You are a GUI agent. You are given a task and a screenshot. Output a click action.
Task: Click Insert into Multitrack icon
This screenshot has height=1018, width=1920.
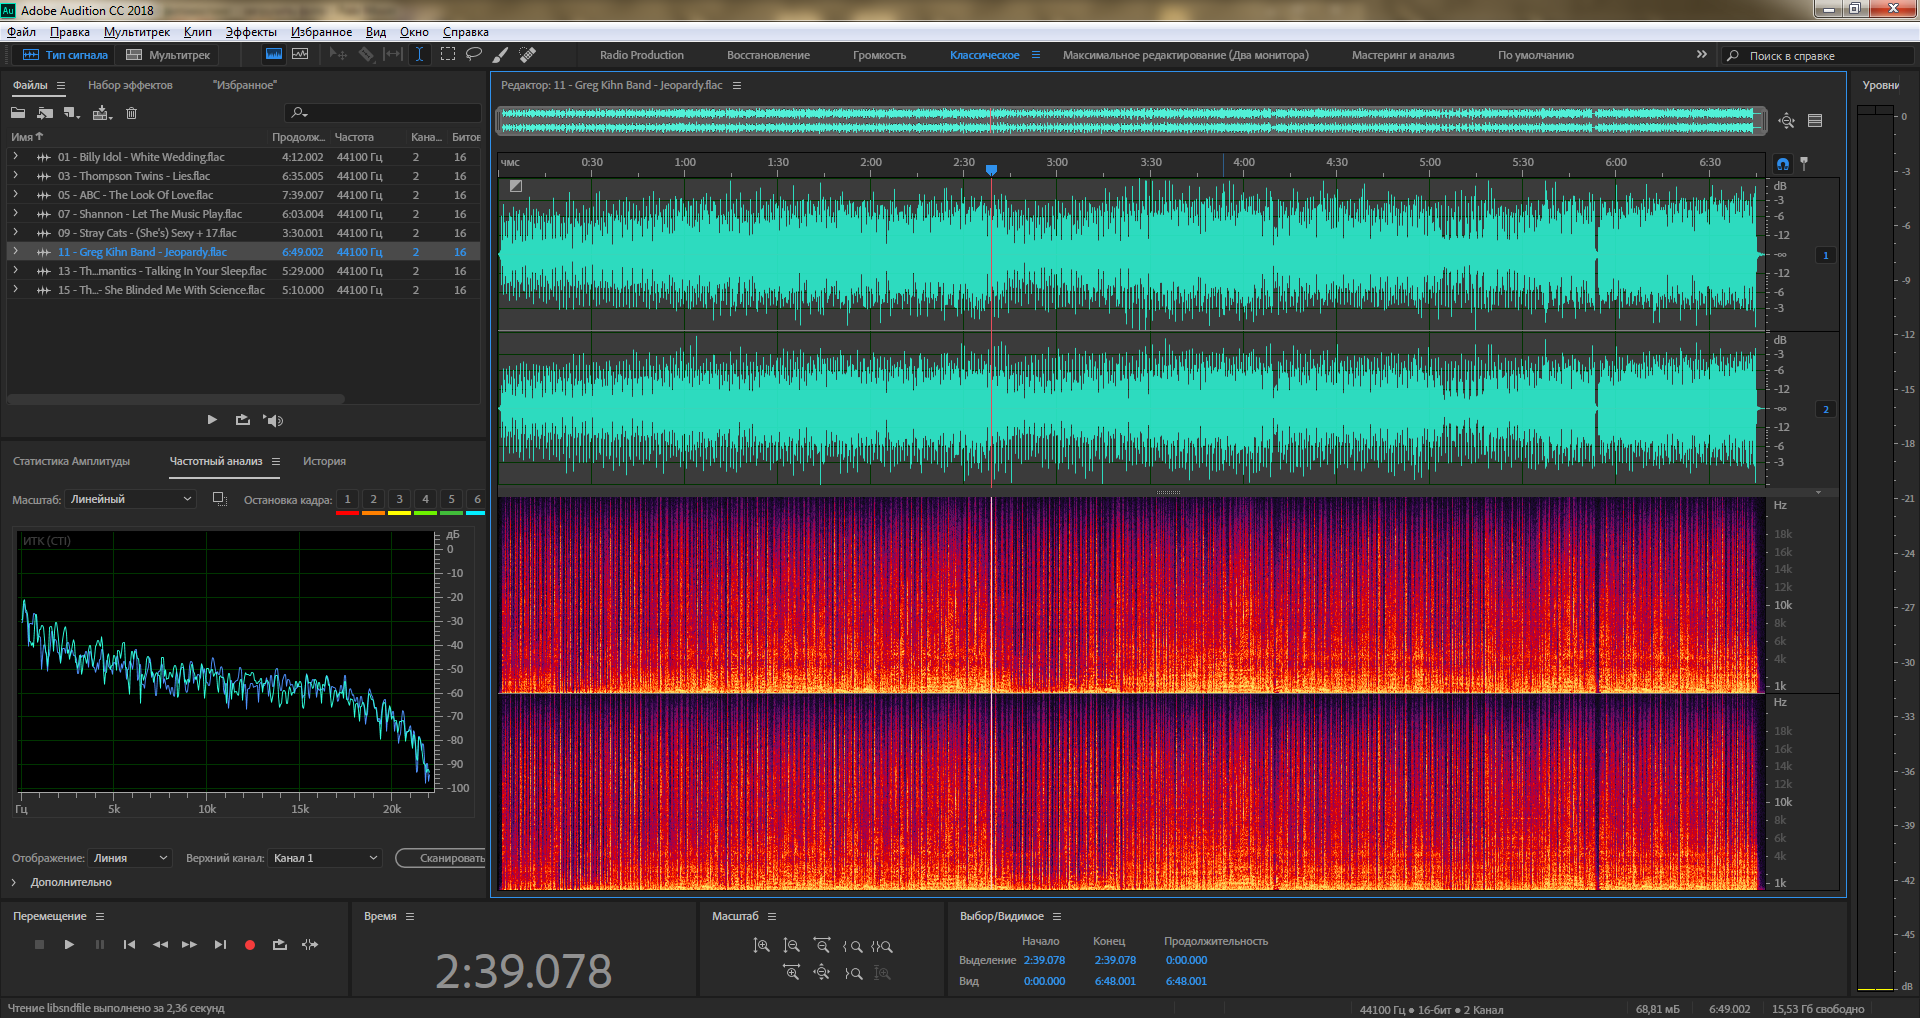[x=102, y=113]
